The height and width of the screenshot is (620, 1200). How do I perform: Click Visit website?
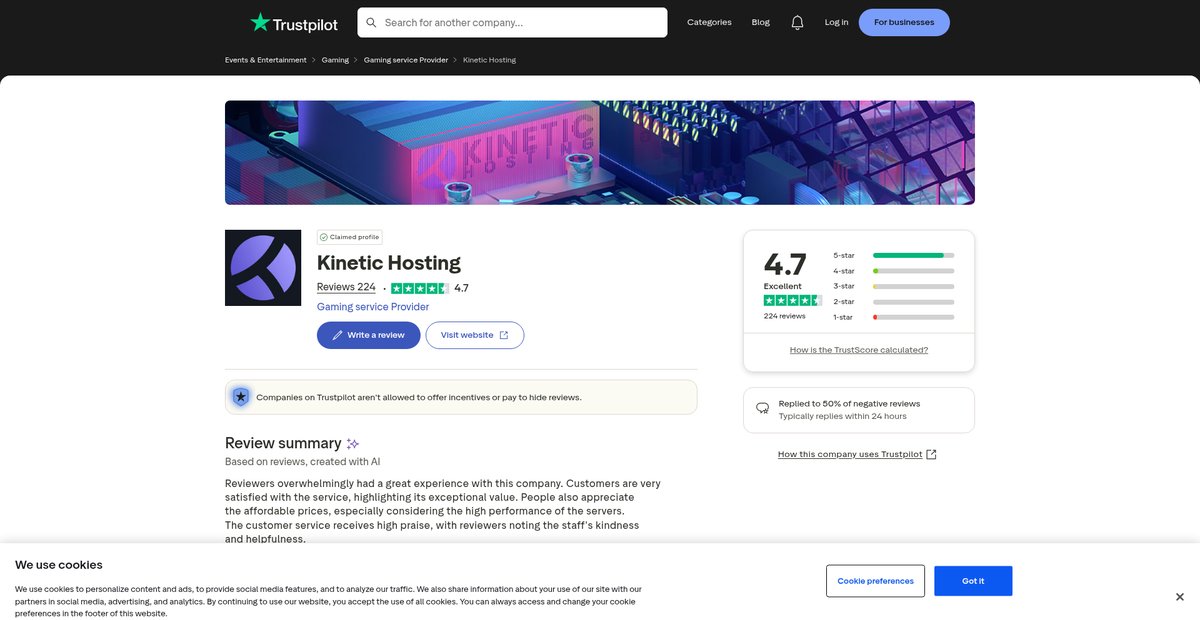[x=475, y=335]
